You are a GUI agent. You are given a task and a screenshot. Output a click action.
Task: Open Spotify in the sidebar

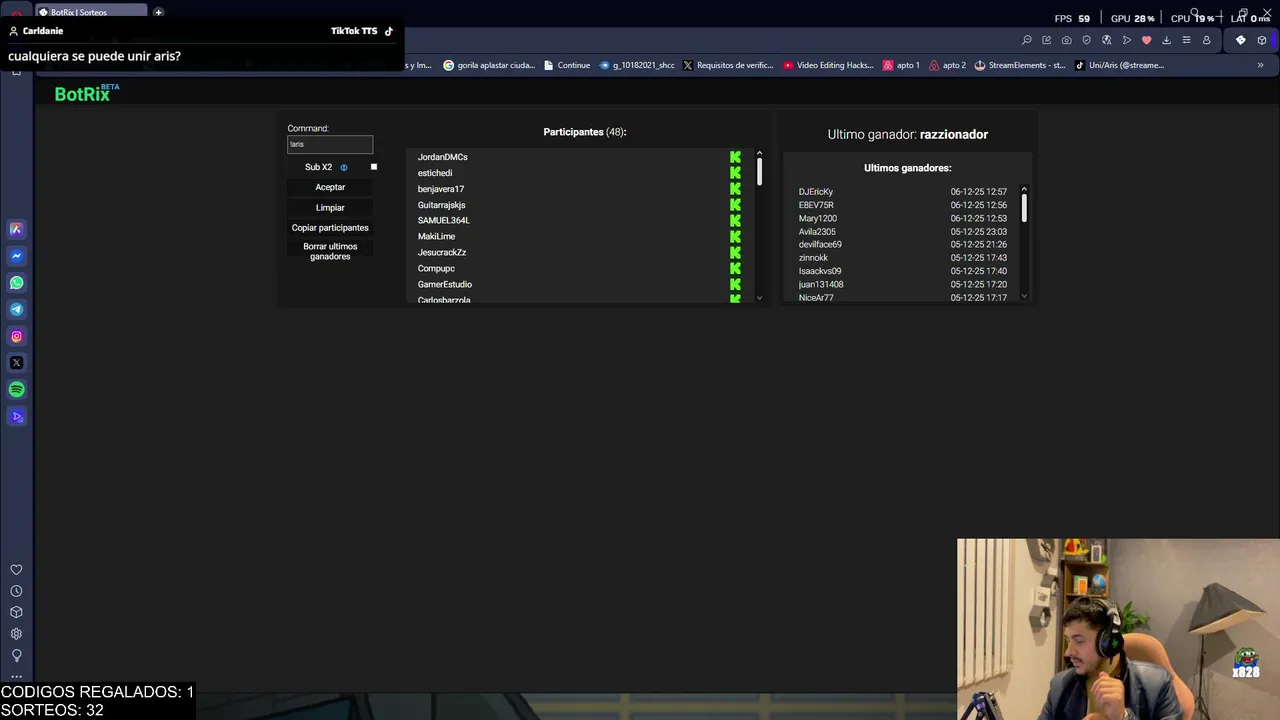click(x=16, y=390)
